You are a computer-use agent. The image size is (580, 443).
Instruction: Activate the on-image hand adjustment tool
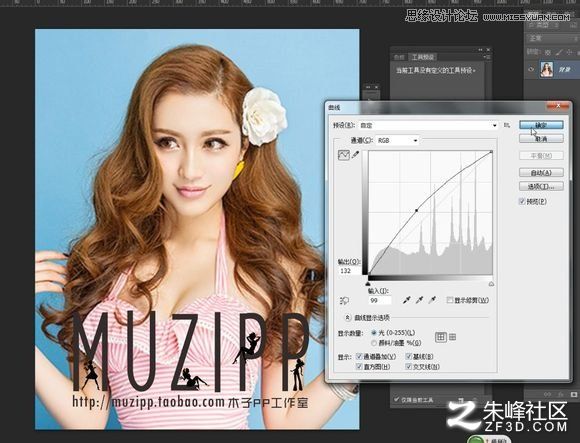pyautogui.click(x=344, y=301)
